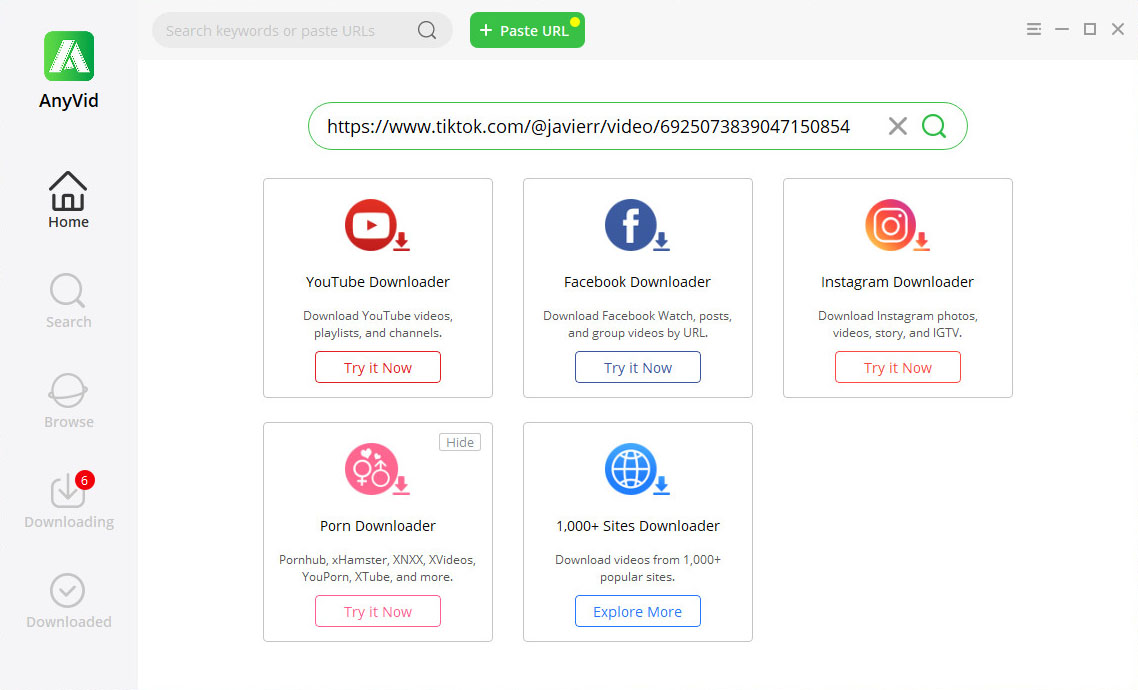Screen dimensions: 1138x690
Task: Click green search icon next to URL
Action: click(x=934, y=126)
